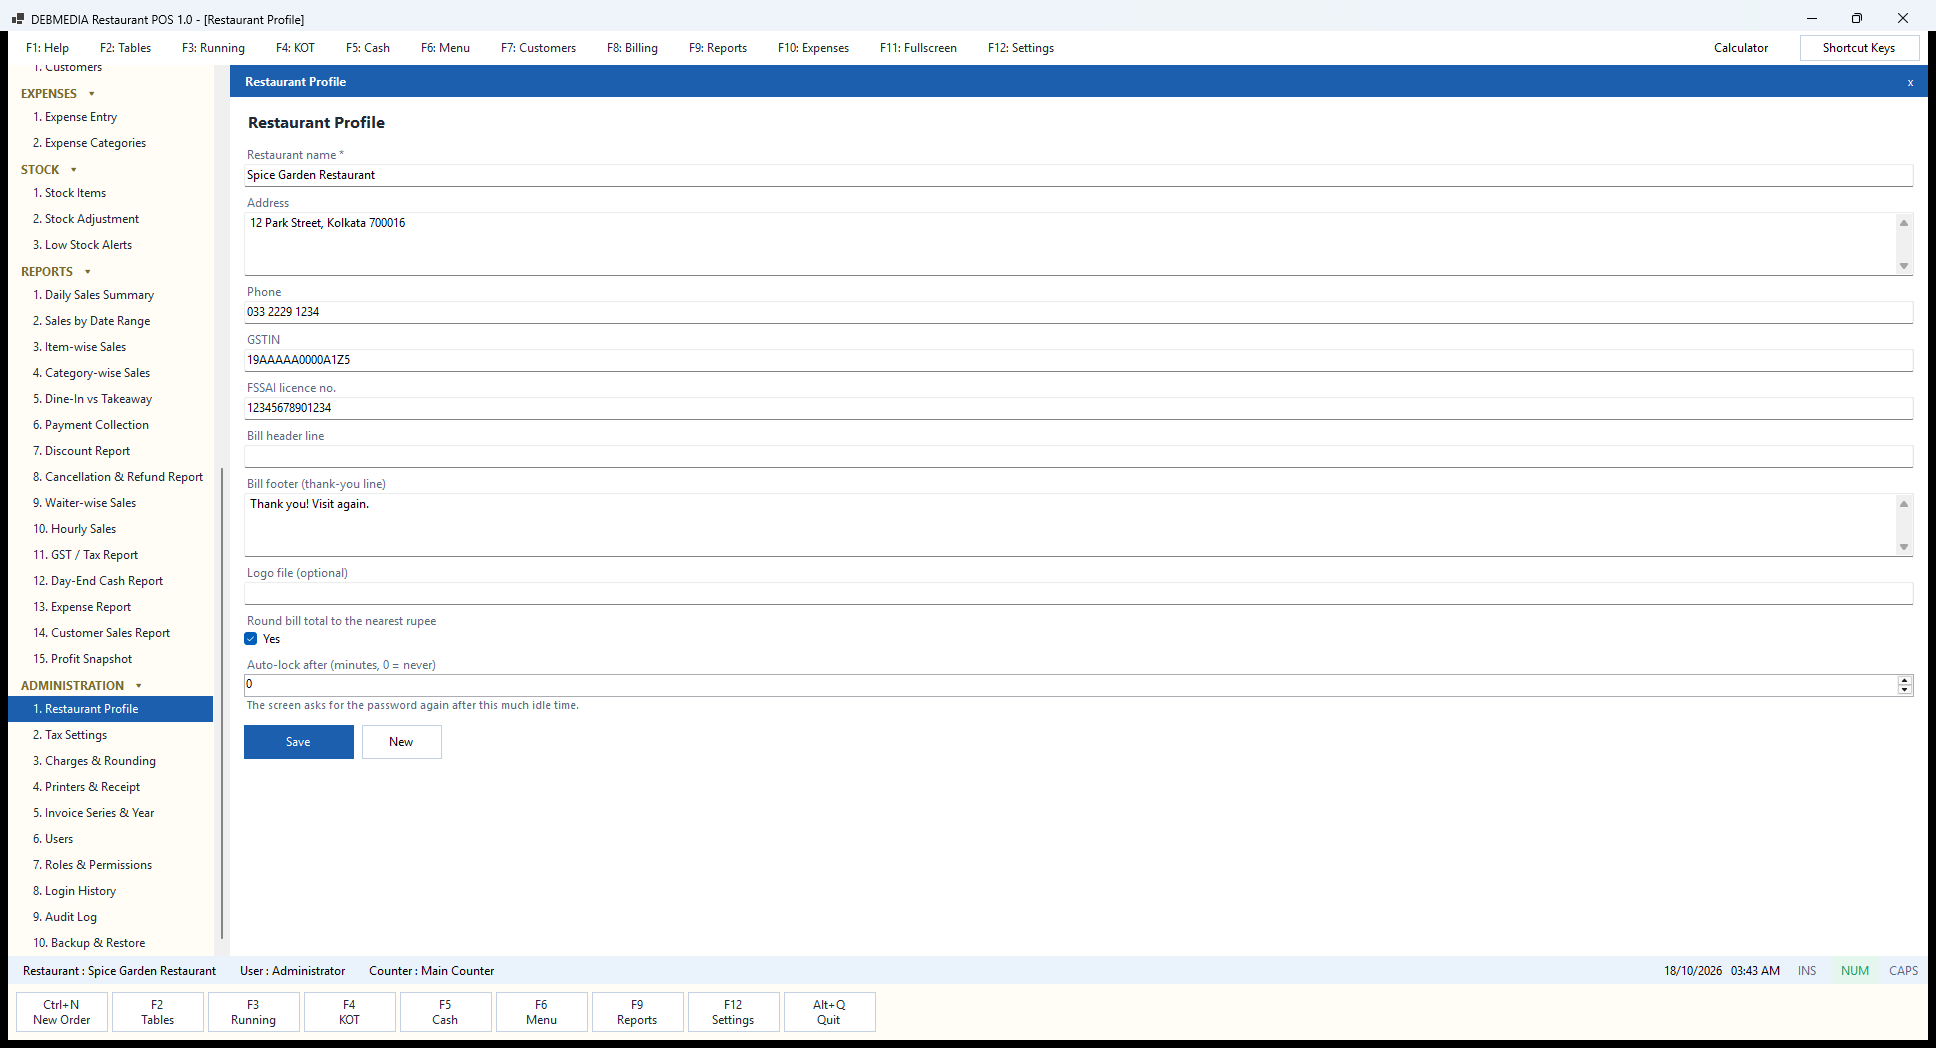This screenshot has height=1048, width=1936.
Task: Toggle round bill total Yes checkbox
Action: pyautogui.click(x=251, y=639)
